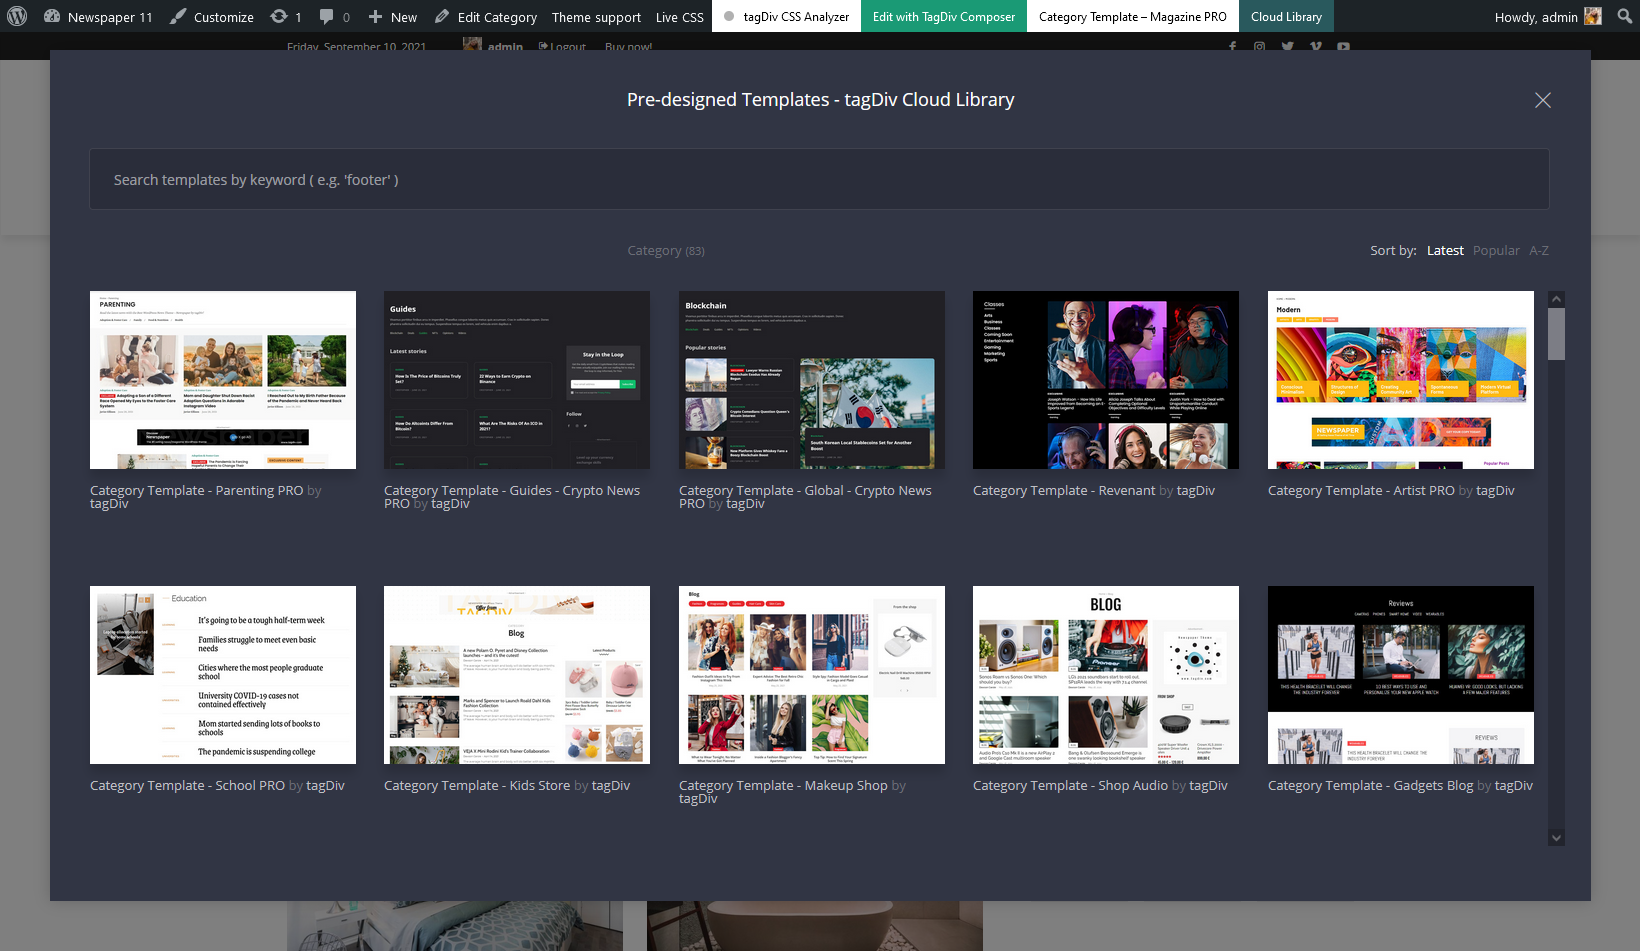Open the Global Crypto News PRO thumbnail
1640x951 pixels.
click(812, 380)
